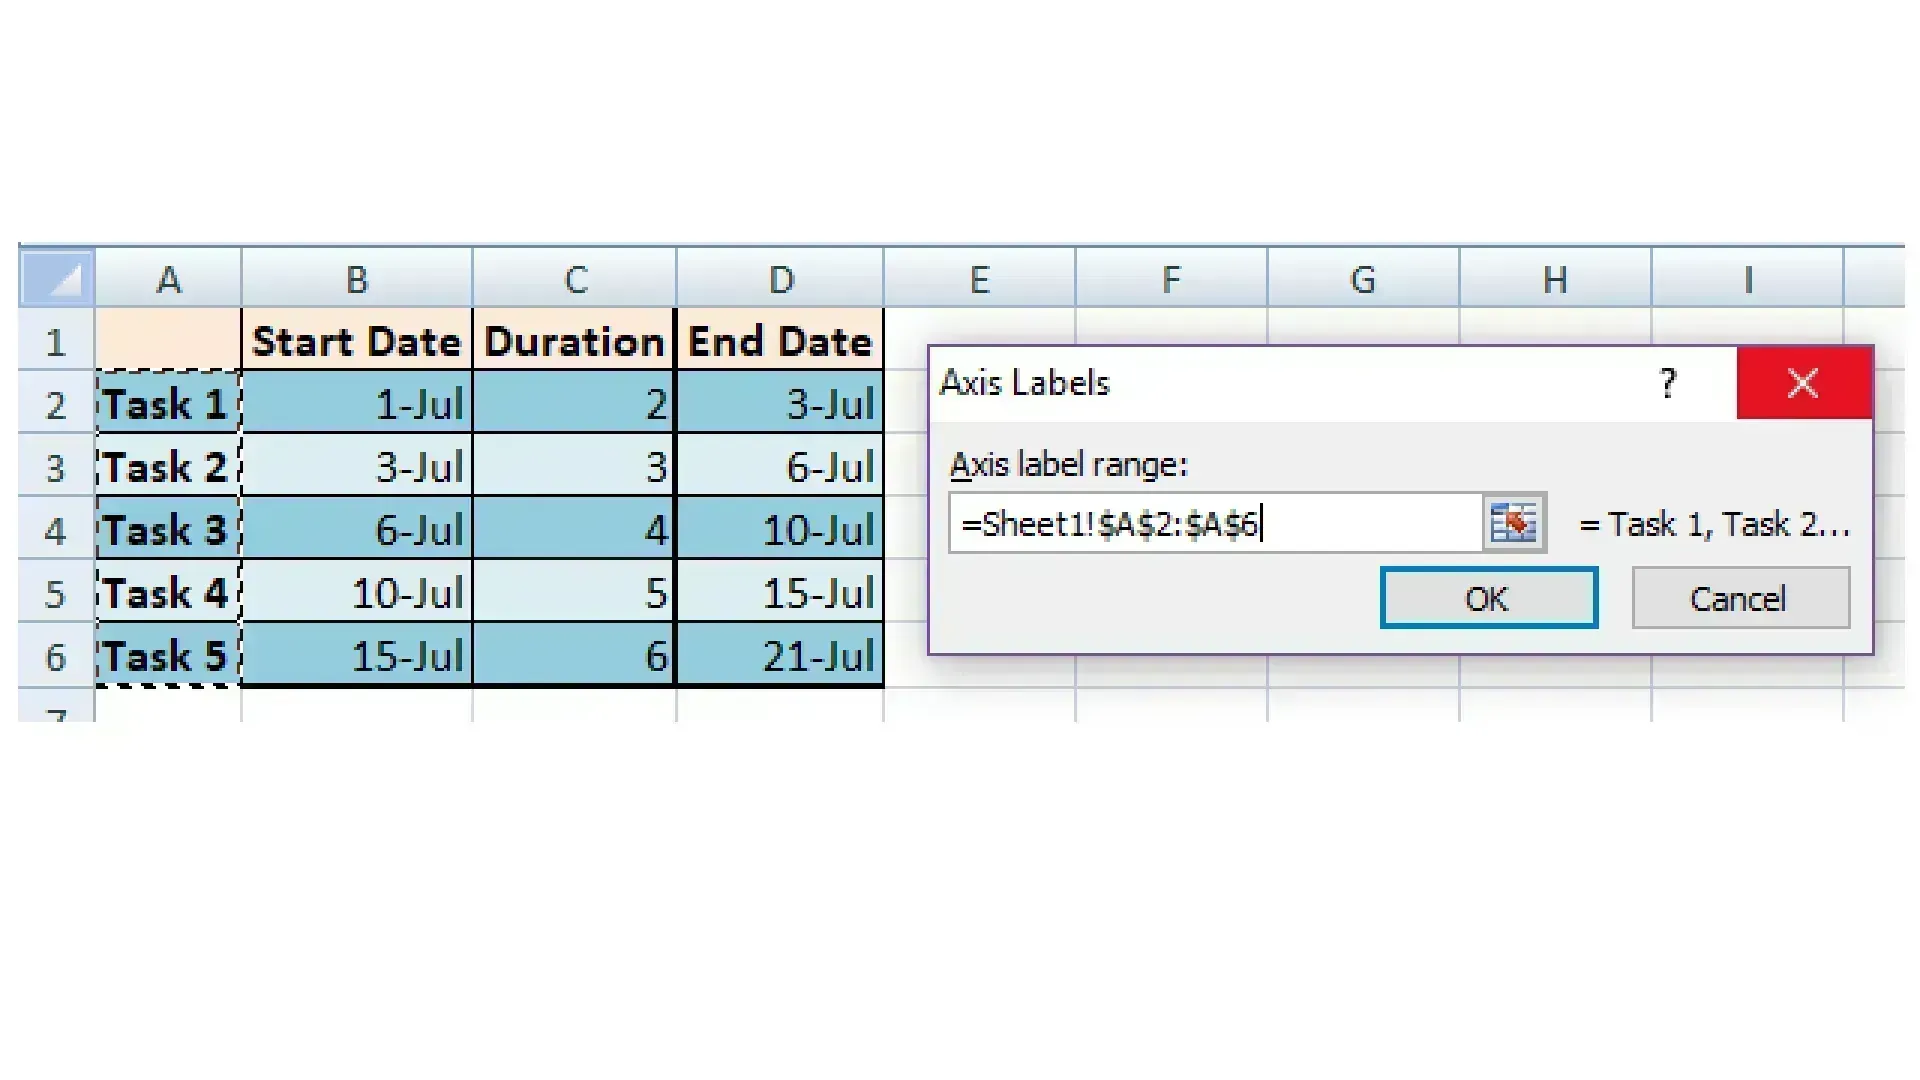Click the 10-Jul start date cell for Task 4
1920x1080 pixels.
point(356,593)
